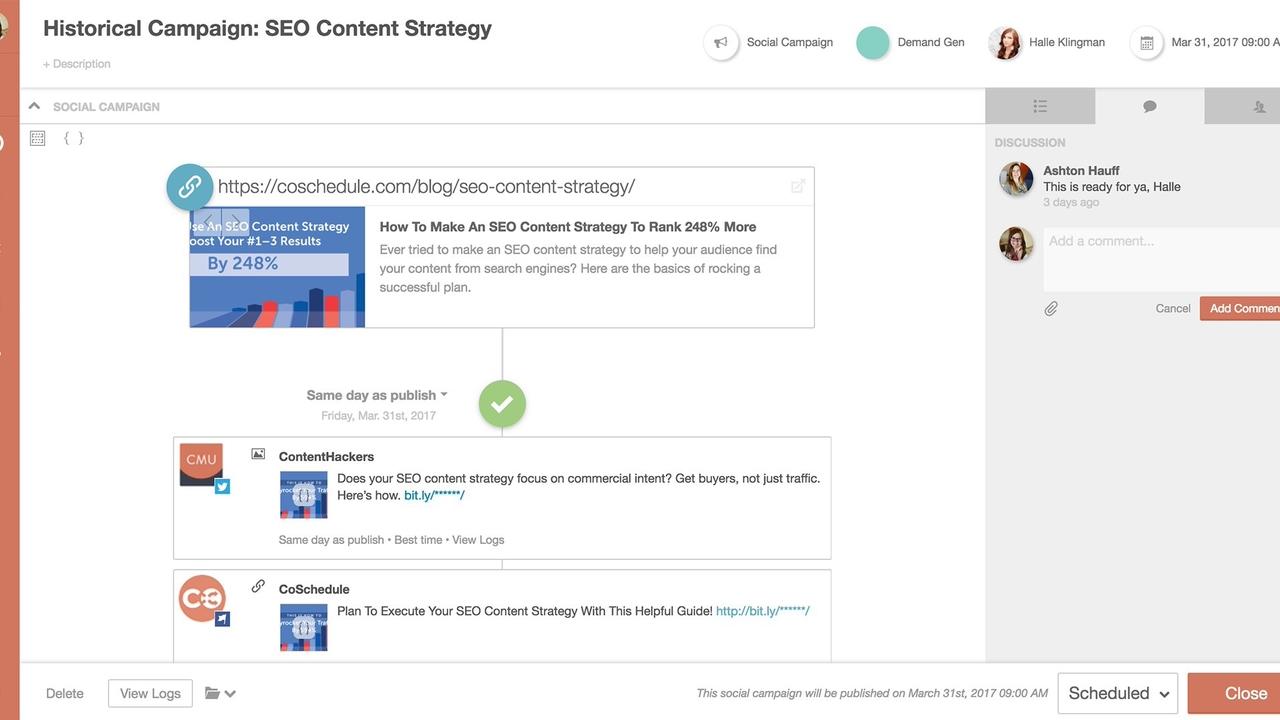Switch to the contributors tab
Image resolution: width=1280 pixels, height=720 pixels.
coord(1242,106)
